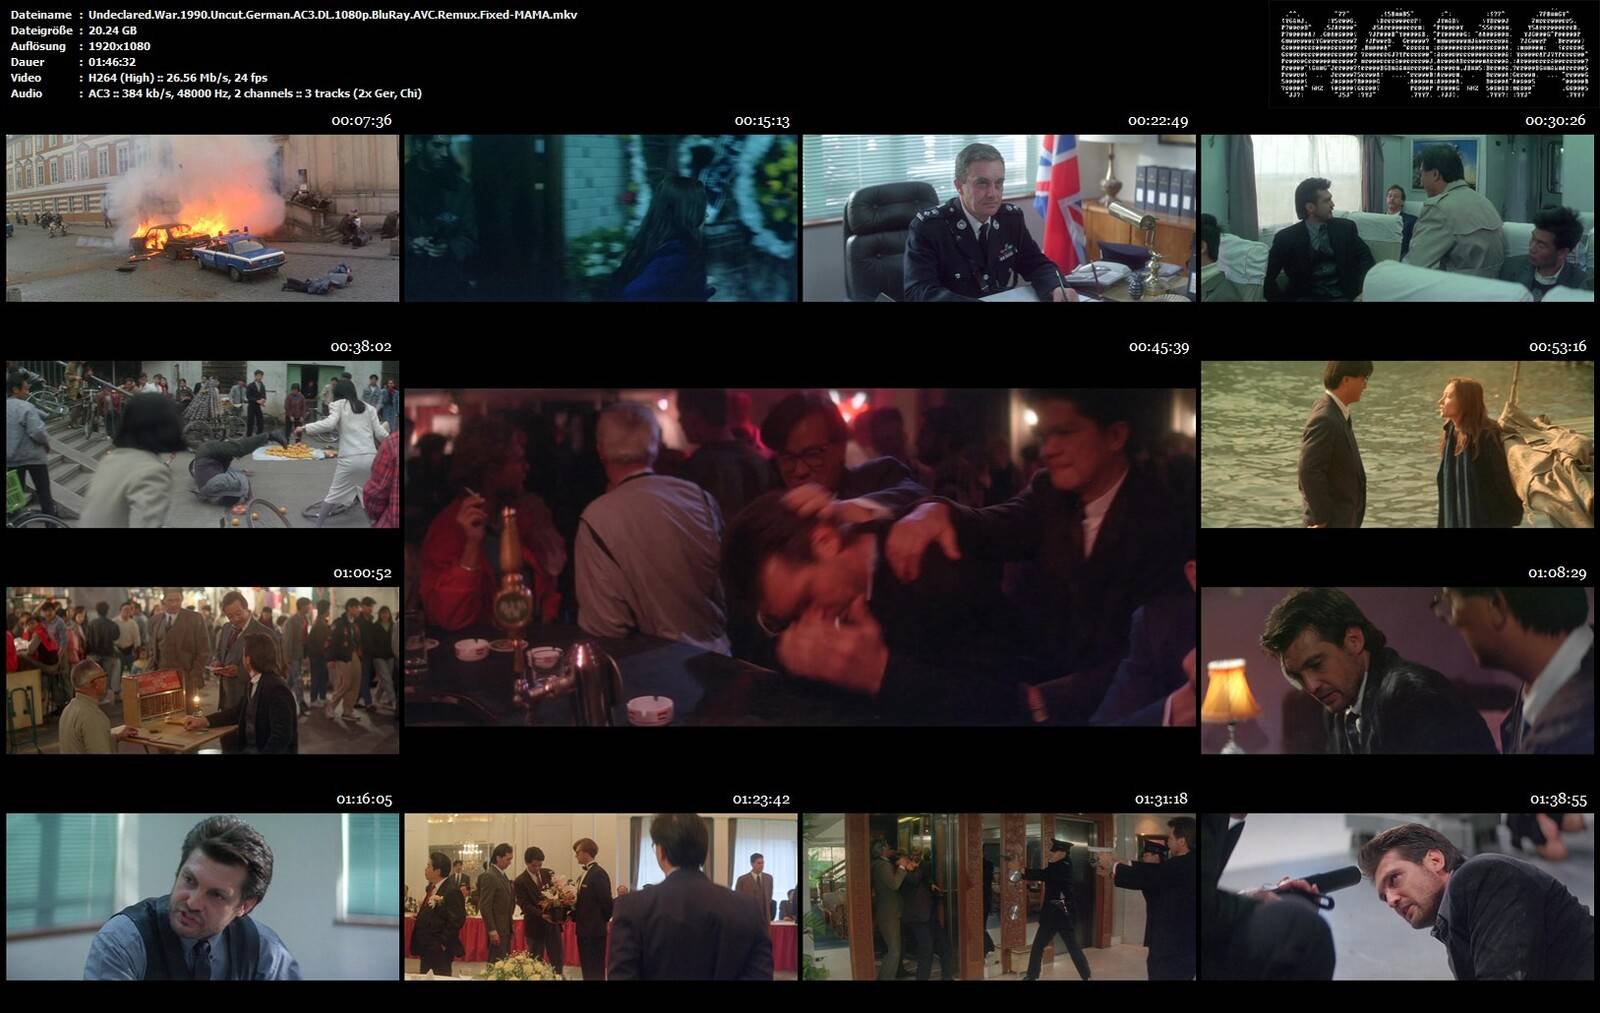
Task: Open the dark alley frame at 00:15:13
Action: (x=601, y=218)
